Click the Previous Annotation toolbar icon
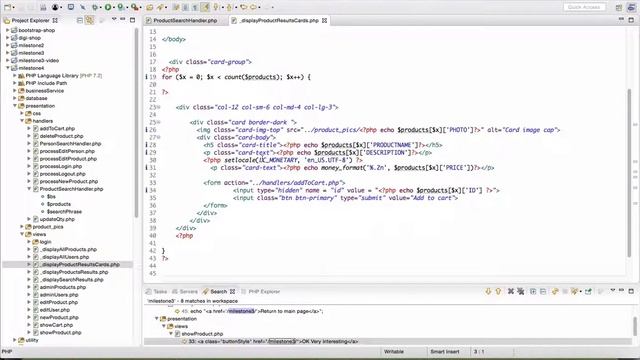Viewport: 640px width, 360px height. point(229,7)
